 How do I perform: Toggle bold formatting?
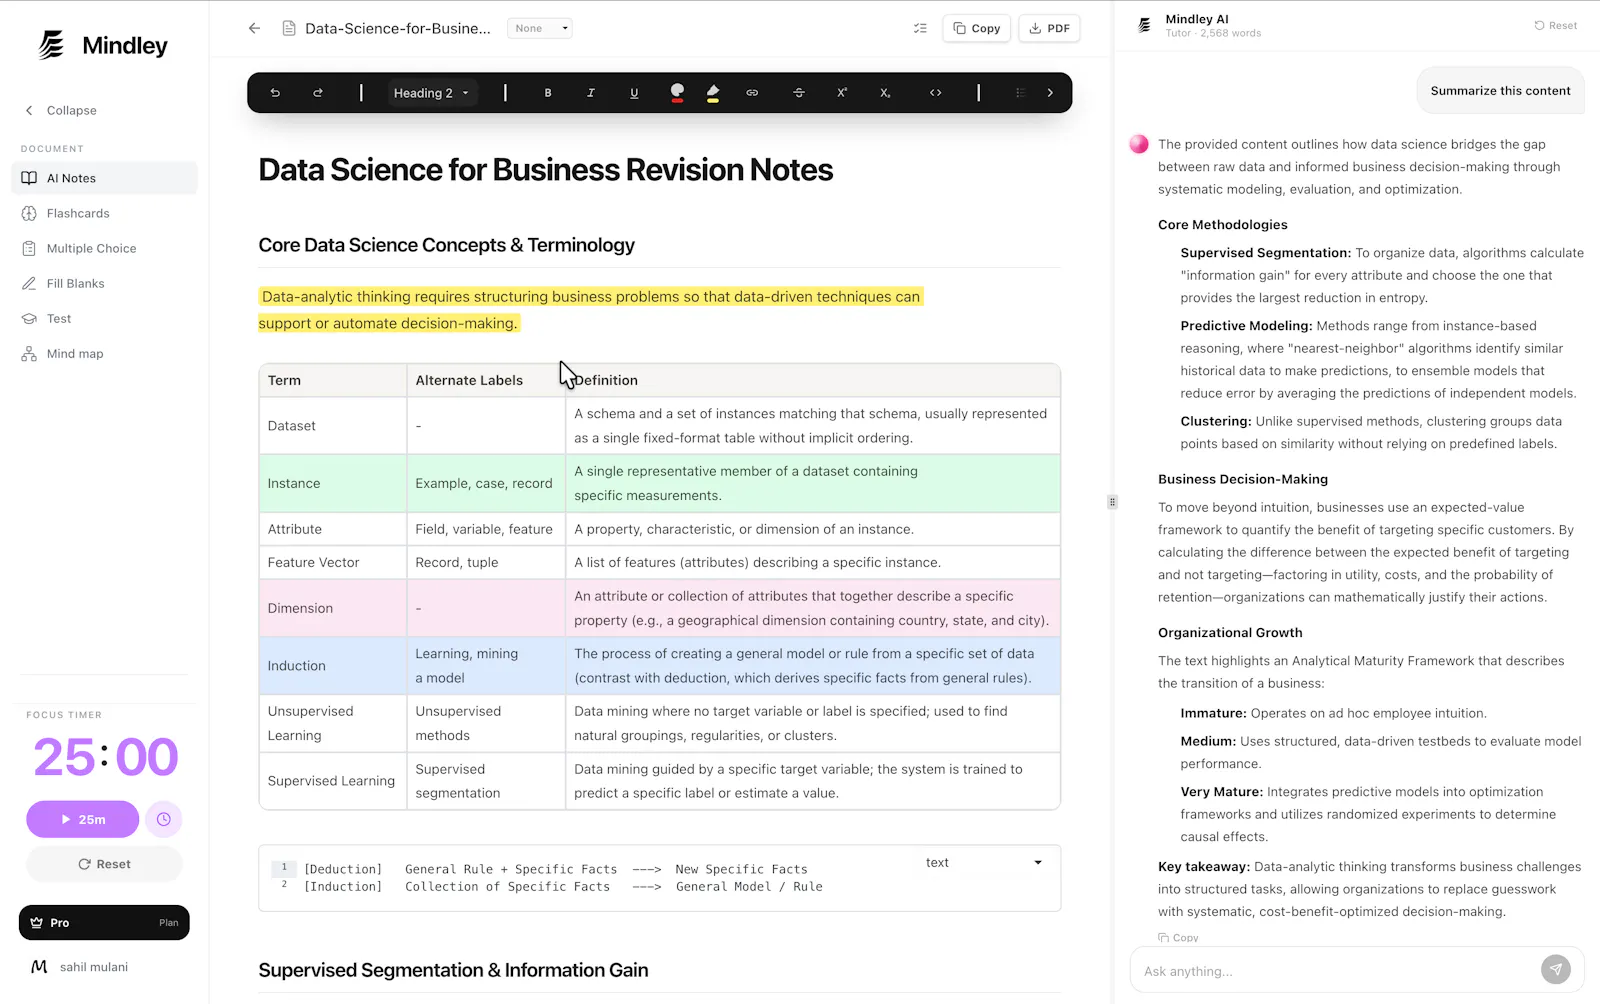point(548,93)
